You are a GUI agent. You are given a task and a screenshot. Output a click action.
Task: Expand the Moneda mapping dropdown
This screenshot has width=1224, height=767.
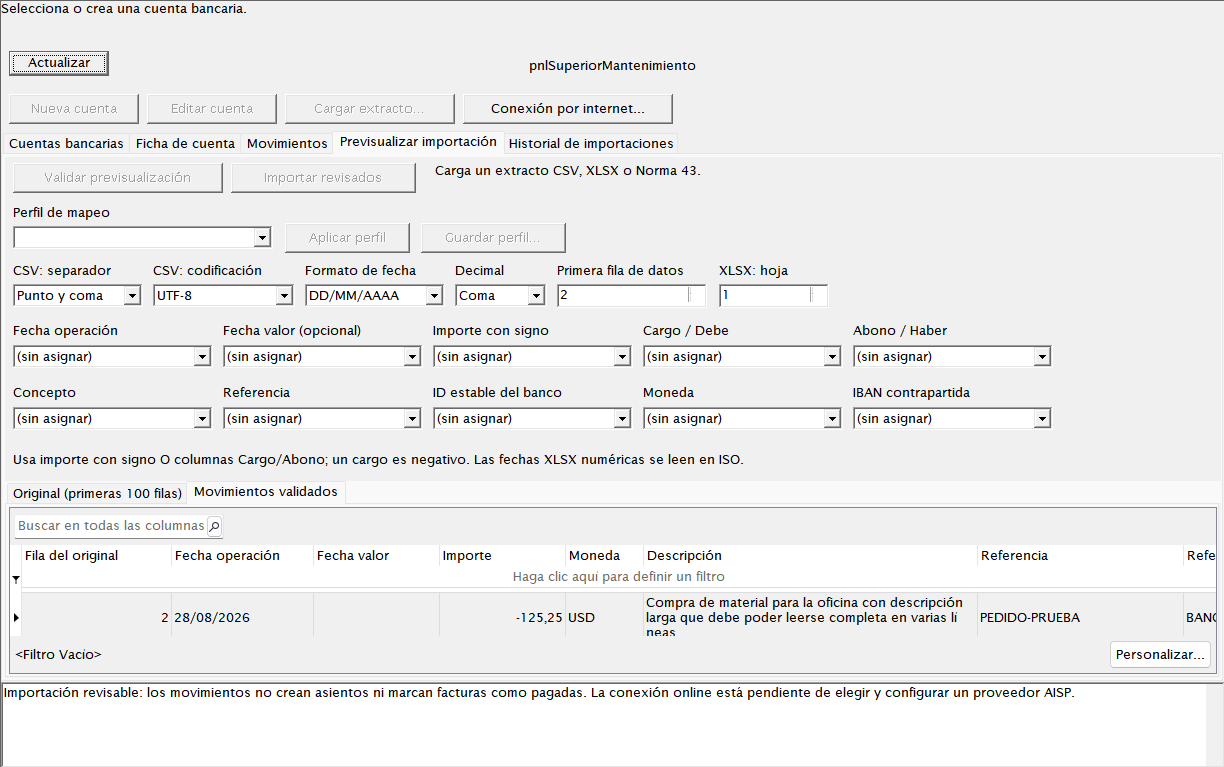(x=832, y=419)
